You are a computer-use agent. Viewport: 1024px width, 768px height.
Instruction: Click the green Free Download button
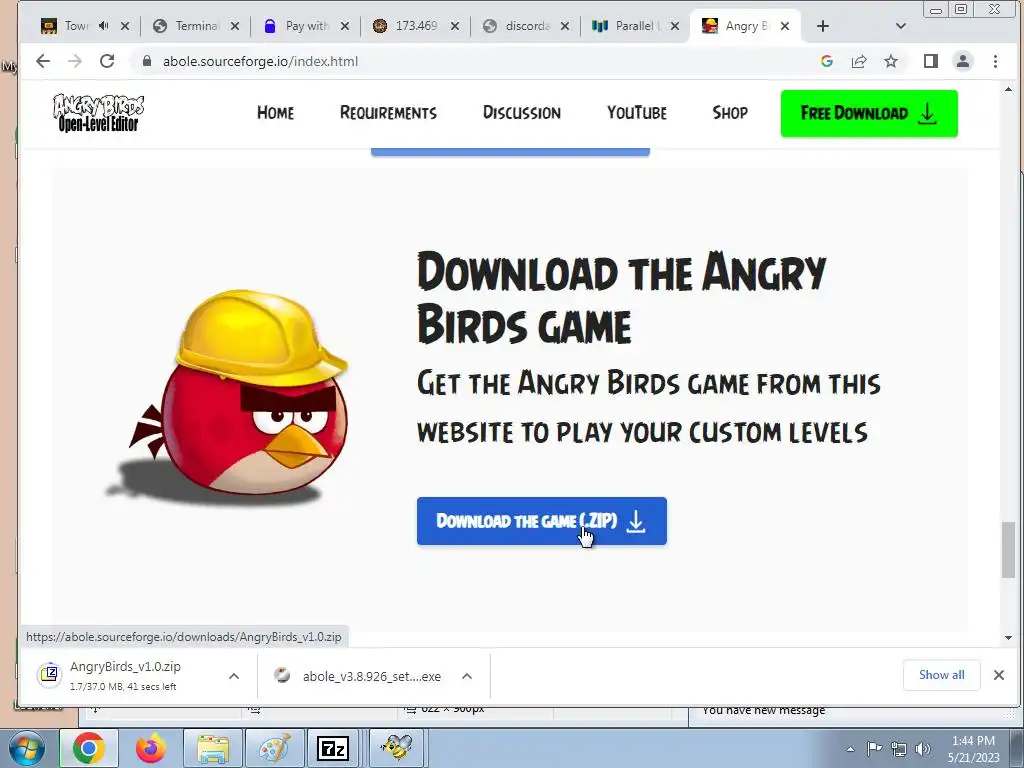(869, 114)
